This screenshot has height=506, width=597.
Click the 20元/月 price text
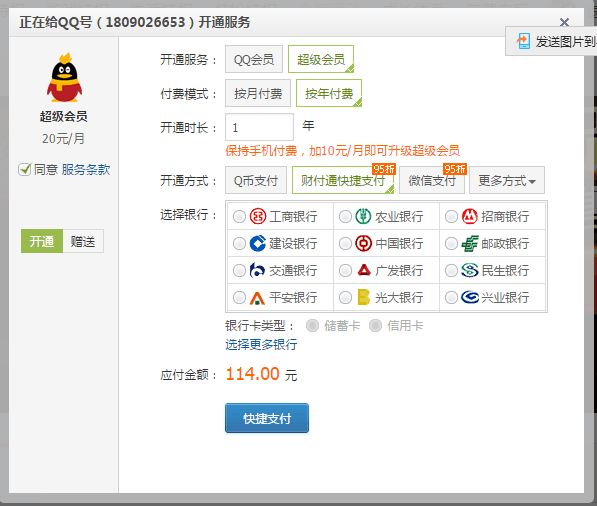pos(63,139)
